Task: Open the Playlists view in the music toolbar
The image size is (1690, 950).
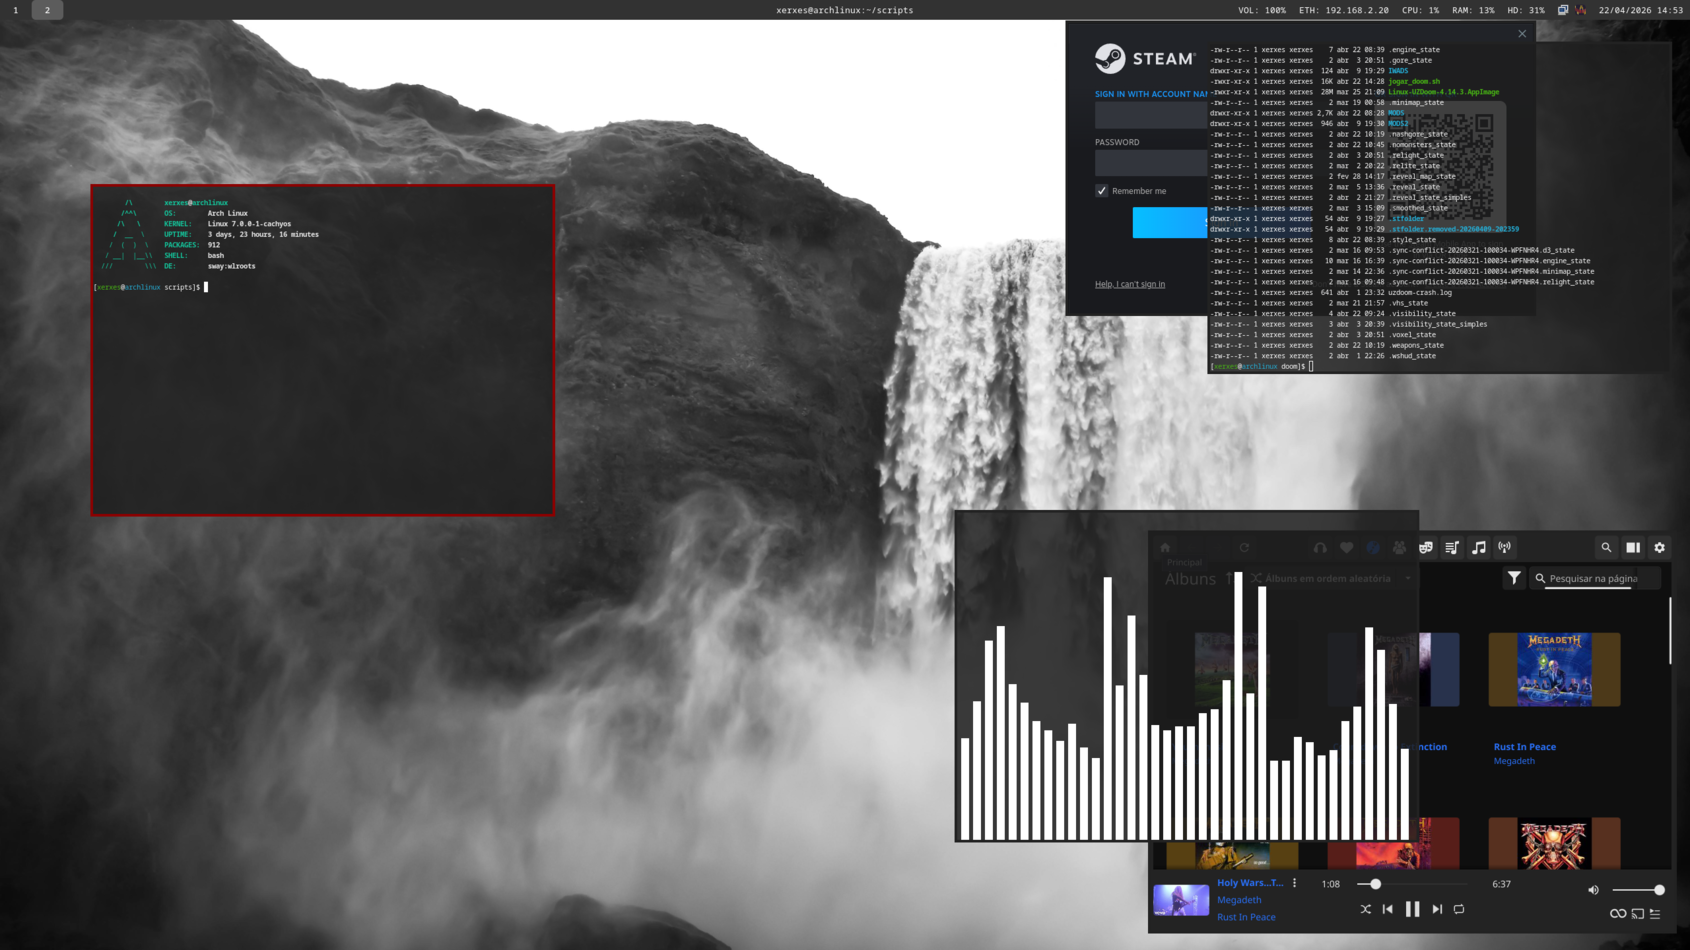Action: 1452,548
